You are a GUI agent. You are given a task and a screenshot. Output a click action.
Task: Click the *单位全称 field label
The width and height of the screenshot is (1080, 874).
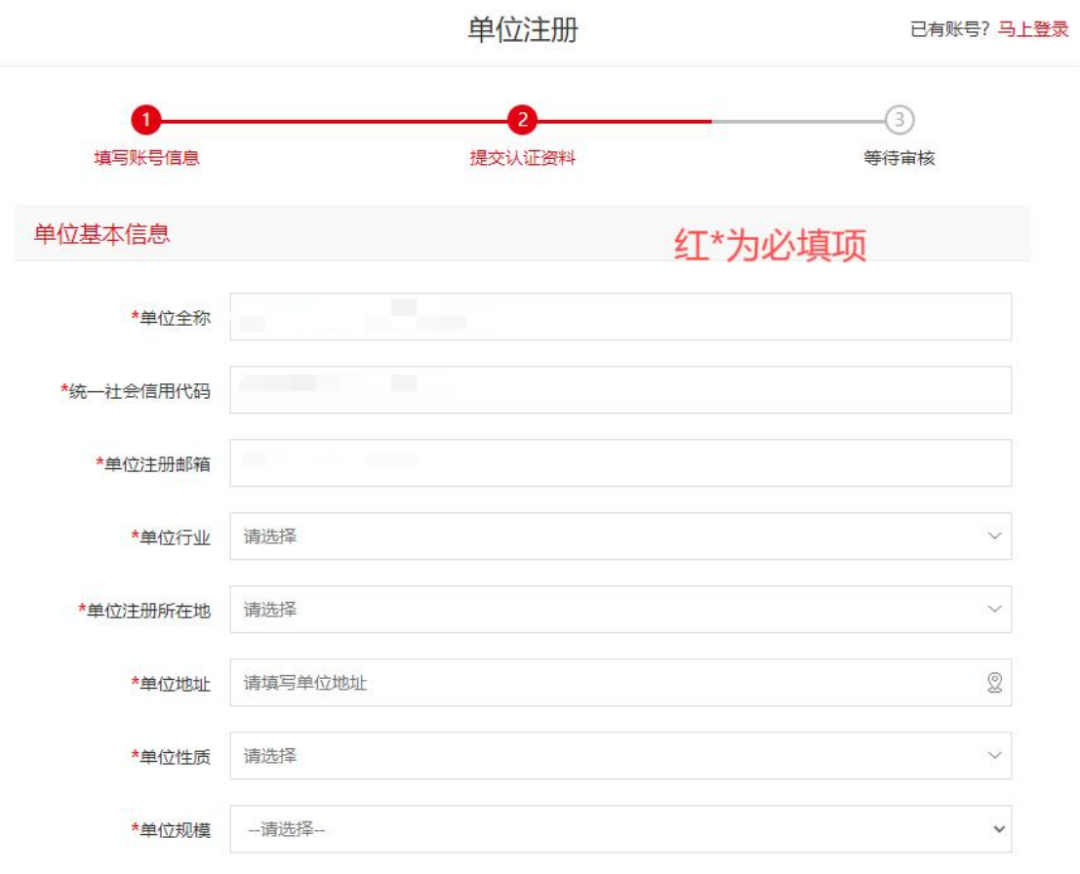point(171,318)
